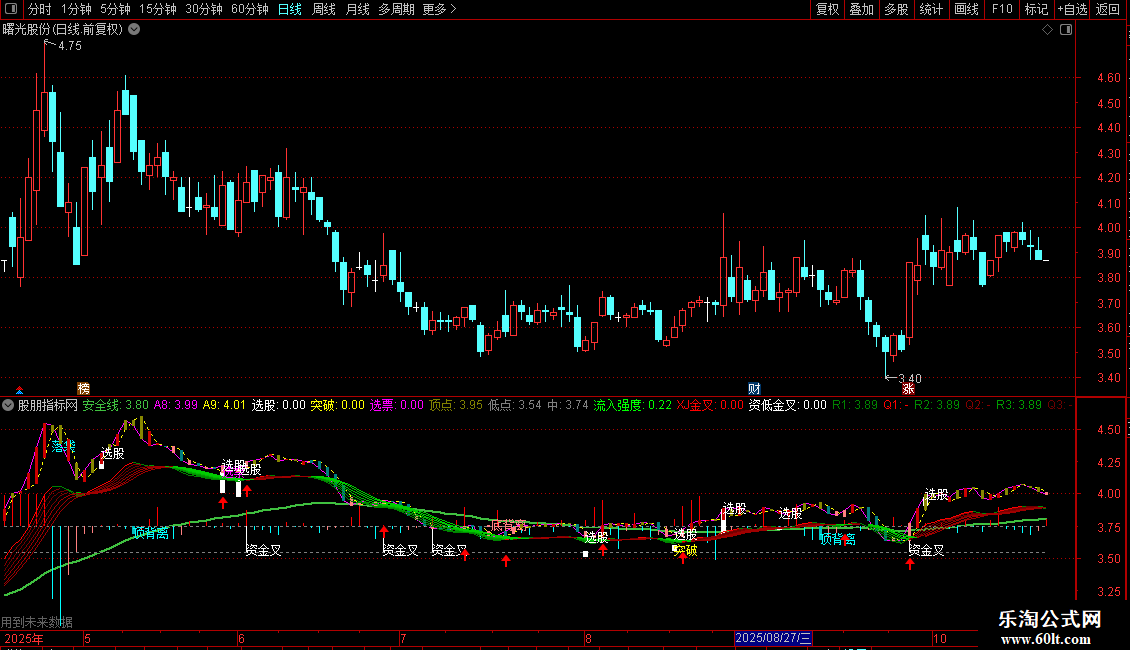Click the yellow 突破 signal label

pos(685,551)
